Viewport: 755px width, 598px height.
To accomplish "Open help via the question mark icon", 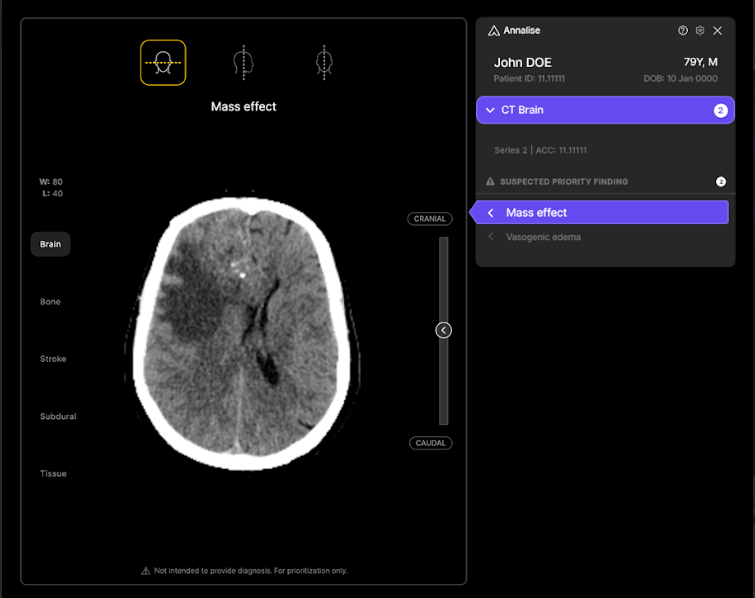I will (683, 31).
